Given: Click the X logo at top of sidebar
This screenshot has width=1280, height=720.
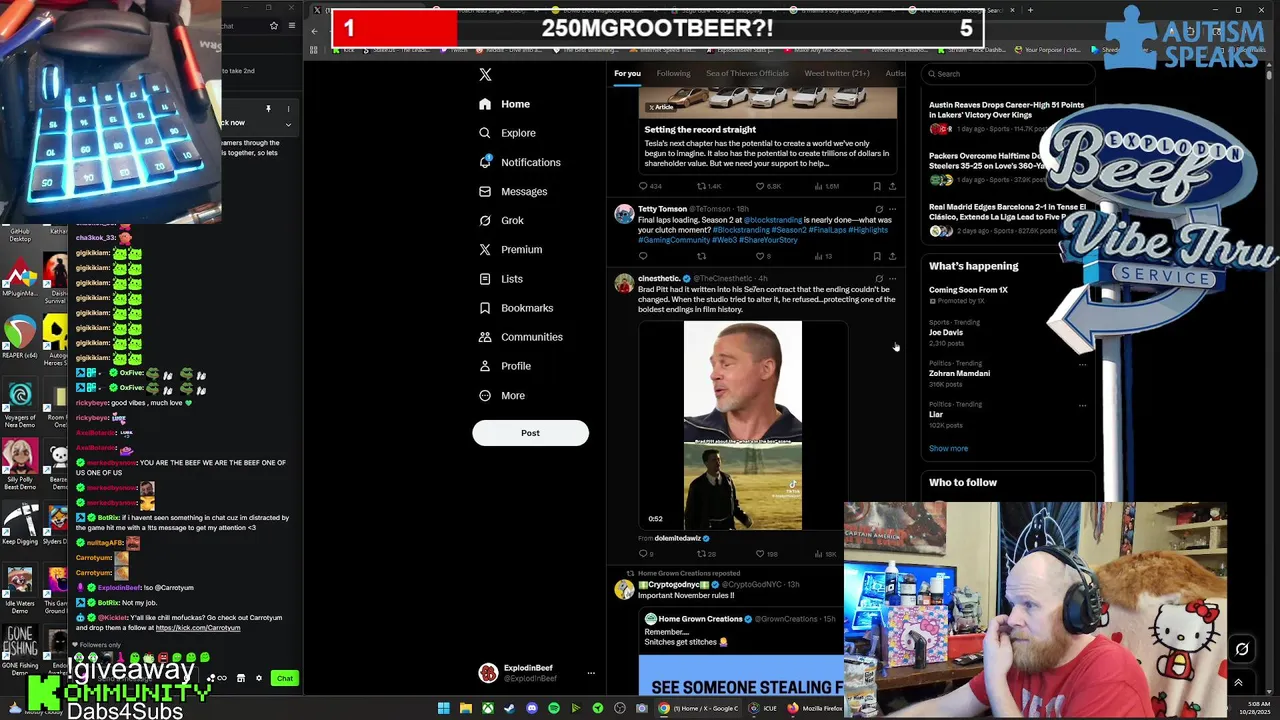Looking at the screenshot, I should click(x=485, y=75).
